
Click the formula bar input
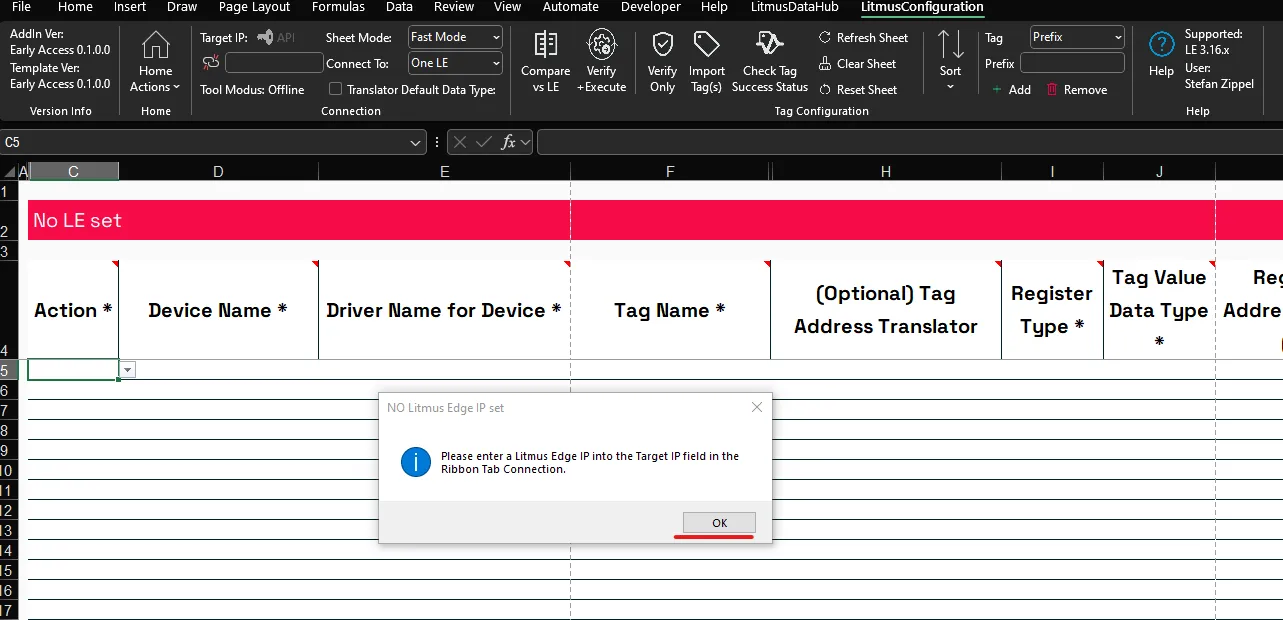click(910, 143)
